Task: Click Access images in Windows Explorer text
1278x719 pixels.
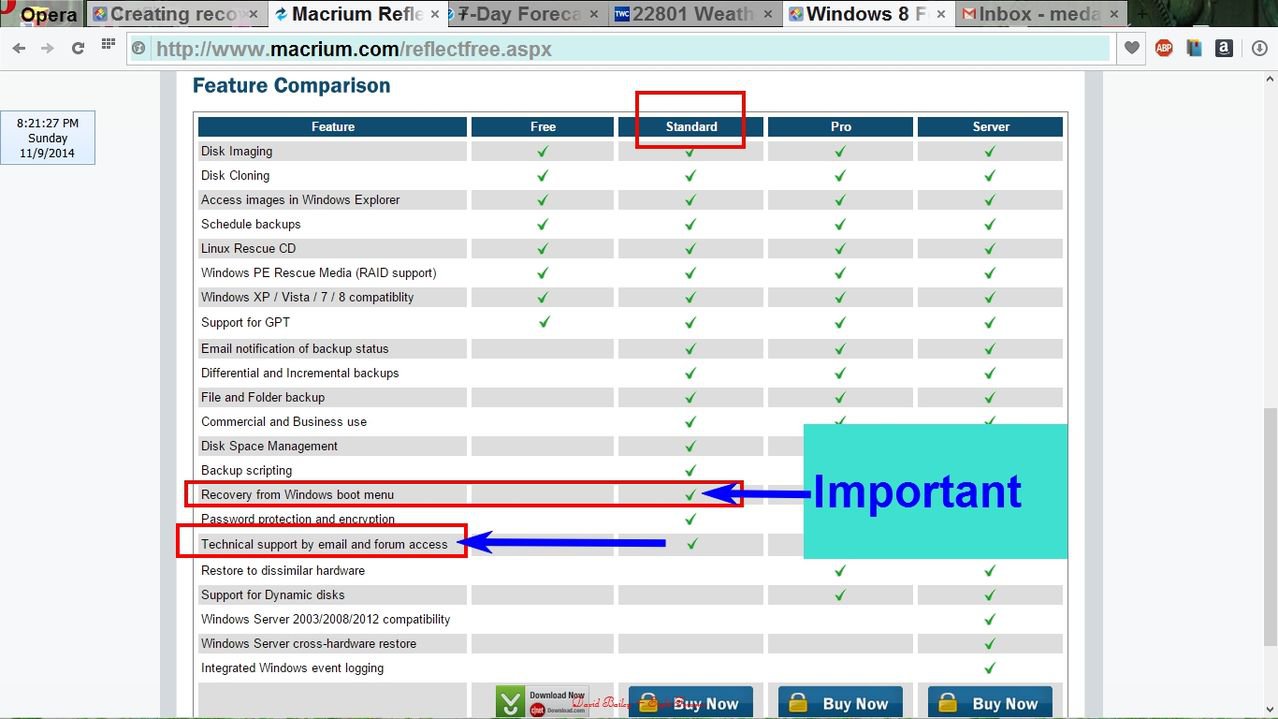Action: tap(300, 200)
